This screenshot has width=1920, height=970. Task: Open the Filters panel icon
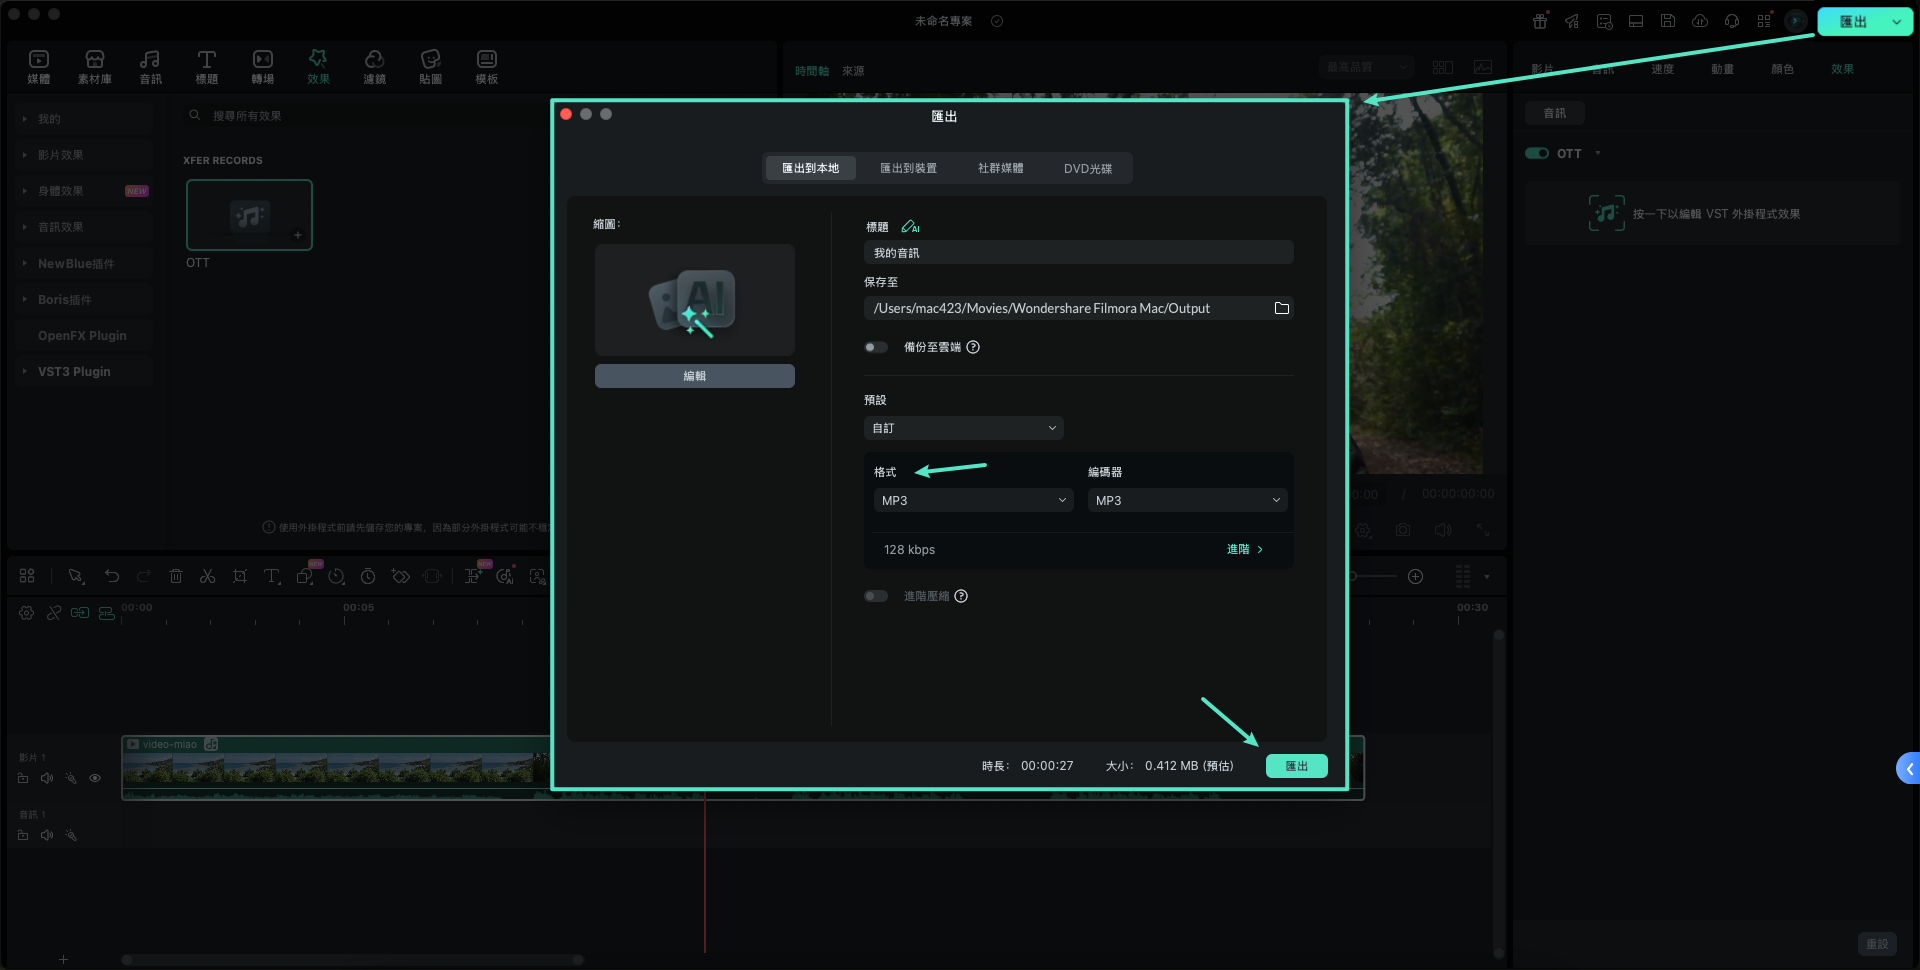pyautogui.click(x=374, y=66)
